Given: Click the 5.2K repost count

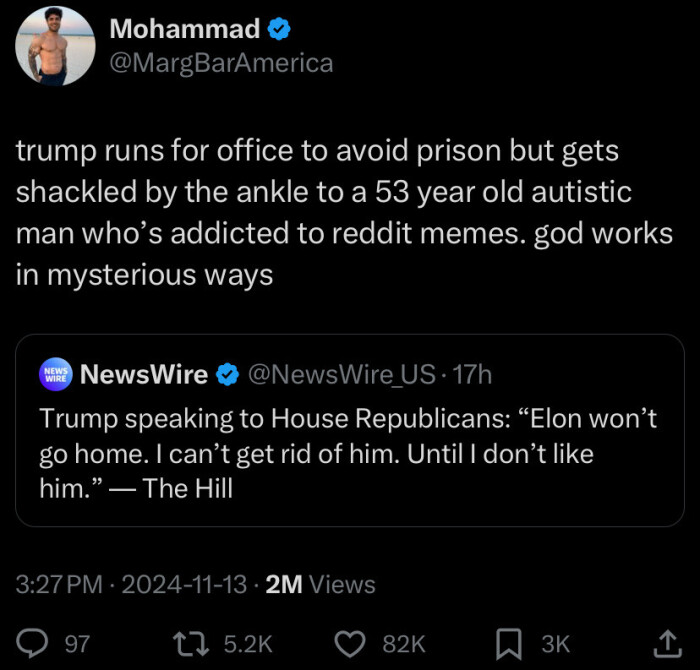Looking at the screenshot, I should (244, 643).
